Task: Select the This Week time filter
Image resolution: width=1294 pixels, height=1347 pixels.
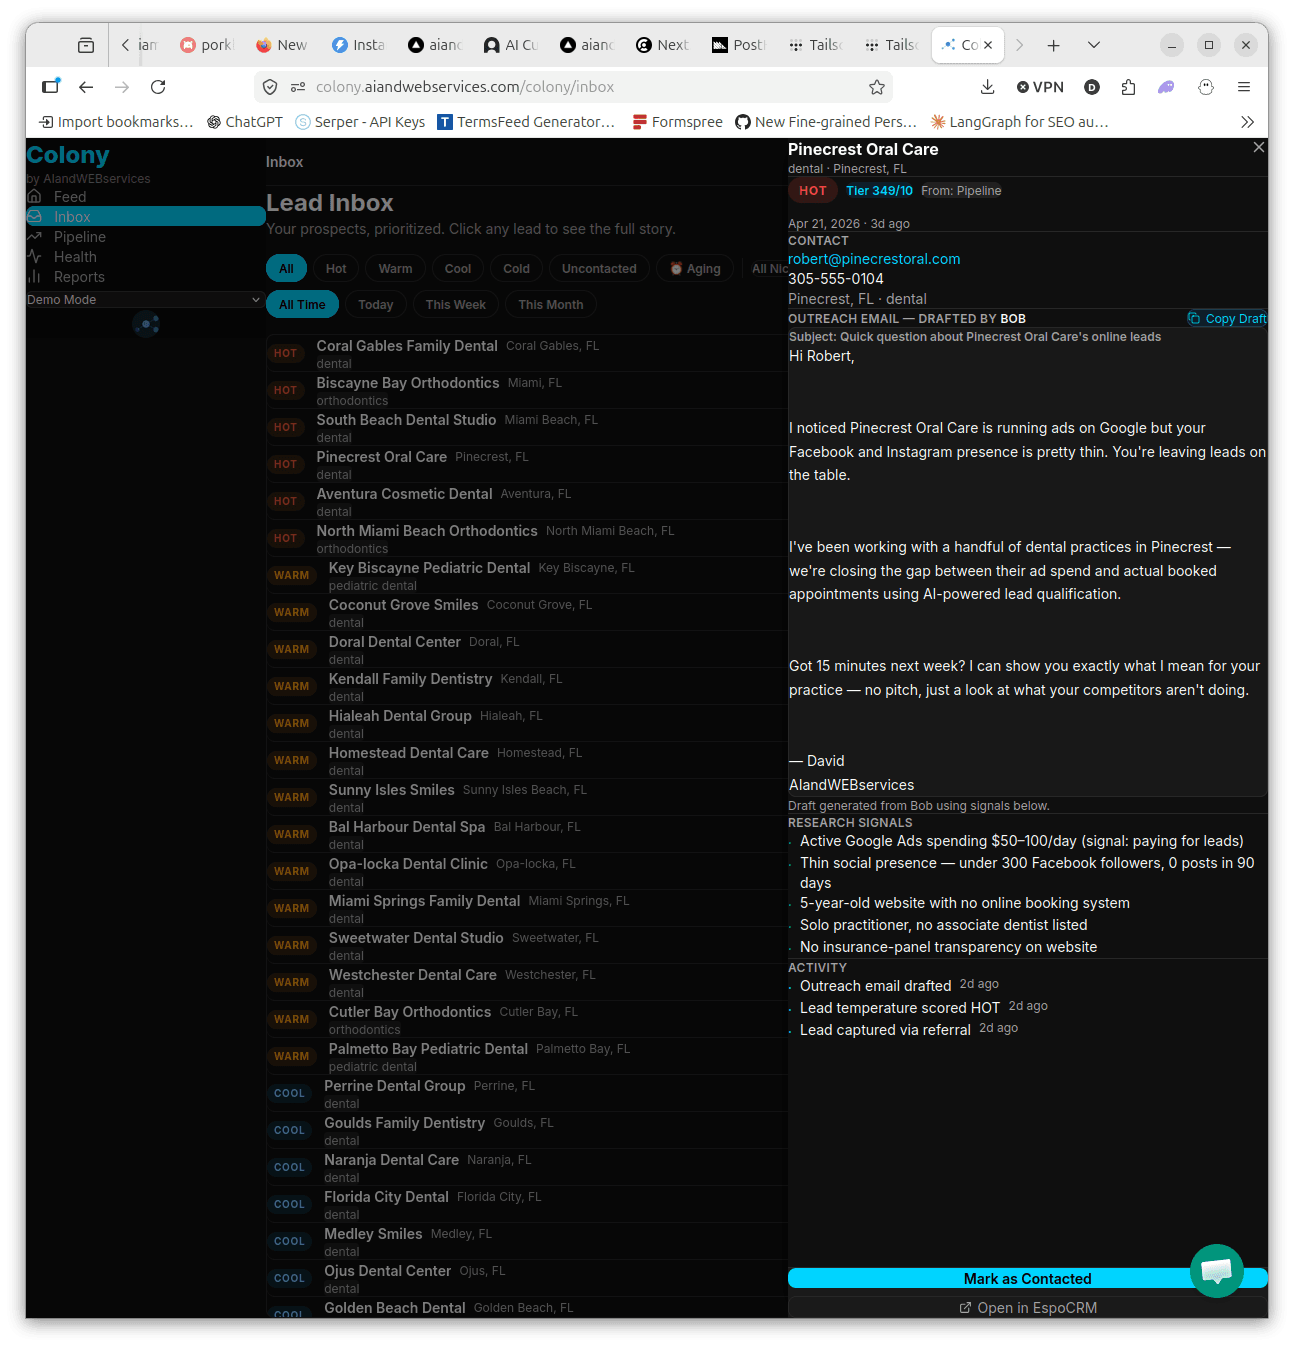Action: (455, 305)
